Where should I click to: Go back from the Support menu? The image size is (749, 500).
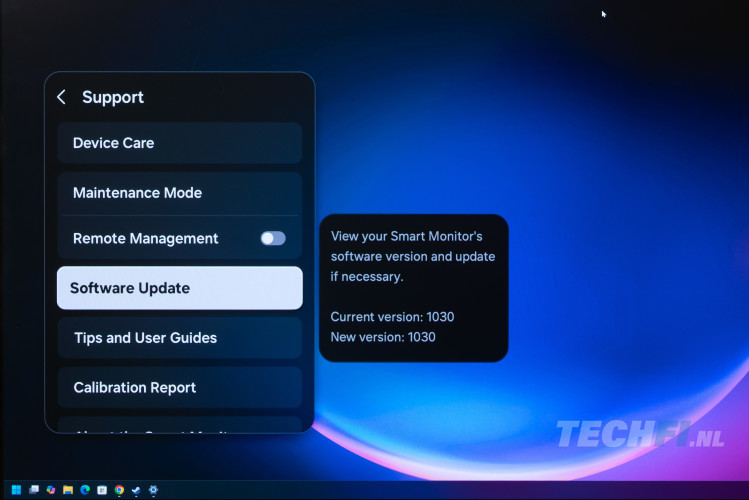pyautogui.click(x=62, y=97)
